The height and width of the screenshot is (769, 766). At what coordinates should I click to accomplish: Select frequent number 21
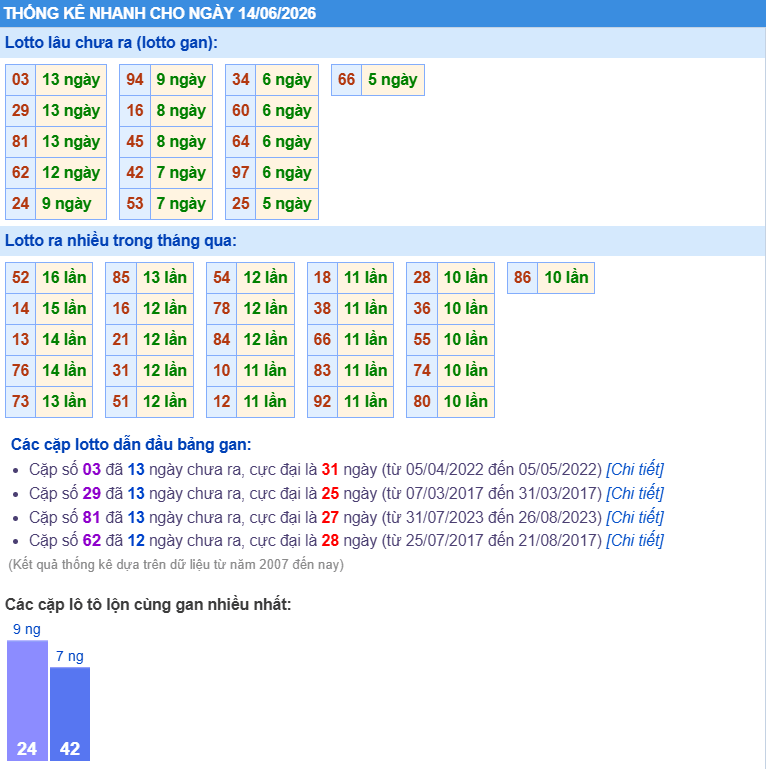[121, 339]
